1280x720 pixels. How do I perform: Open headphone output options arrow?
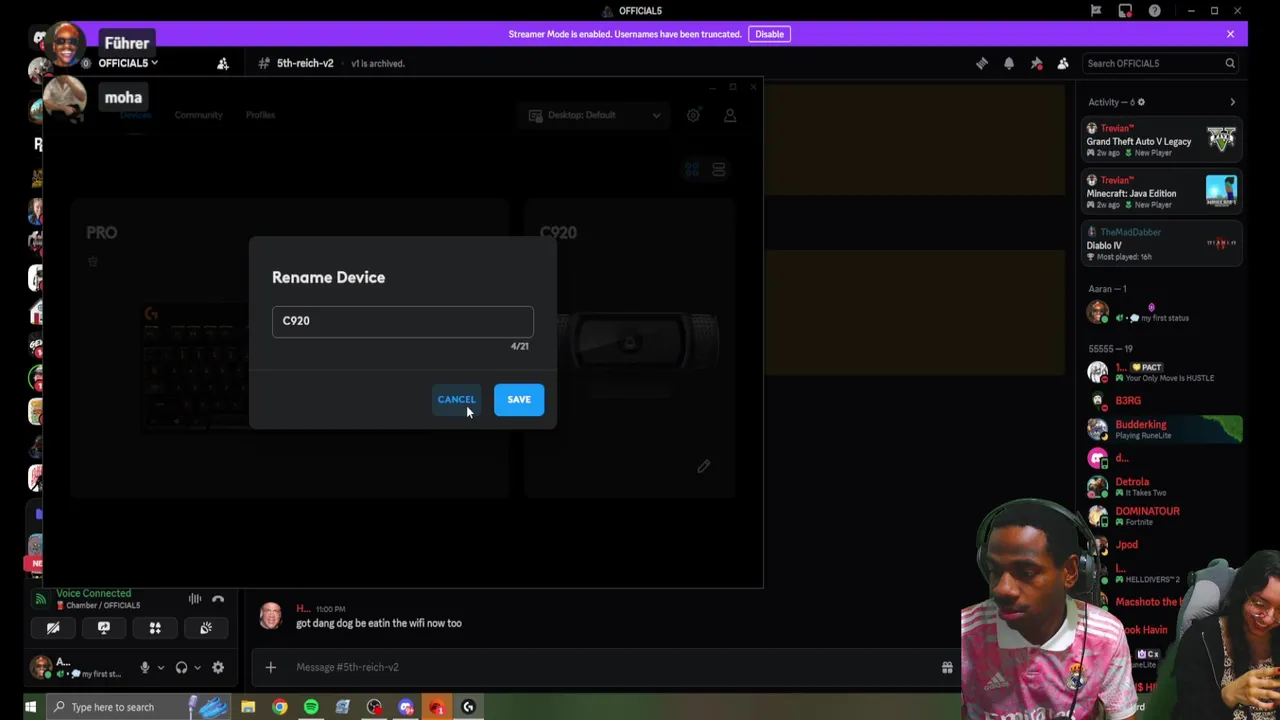coord(197,667)
